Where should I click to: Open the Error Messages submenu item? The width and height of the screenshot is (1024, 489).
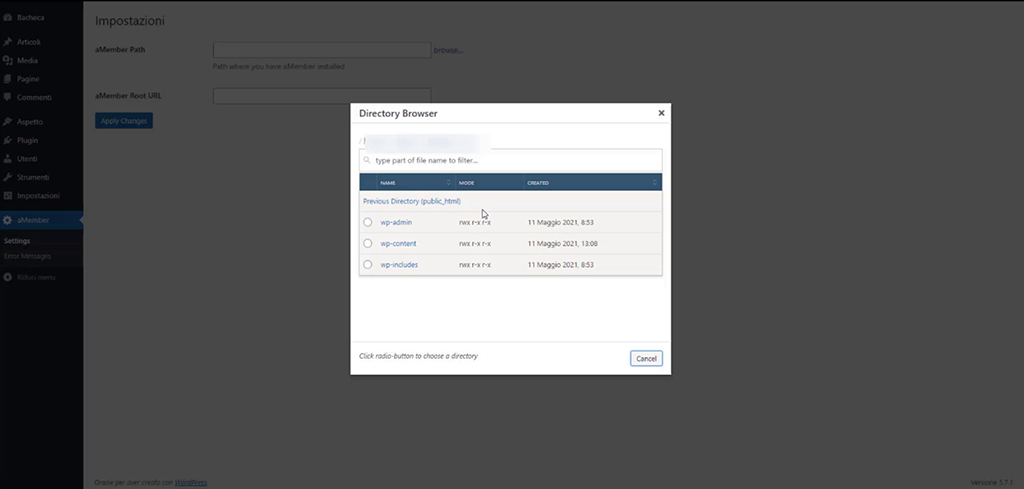click(26, 256)
